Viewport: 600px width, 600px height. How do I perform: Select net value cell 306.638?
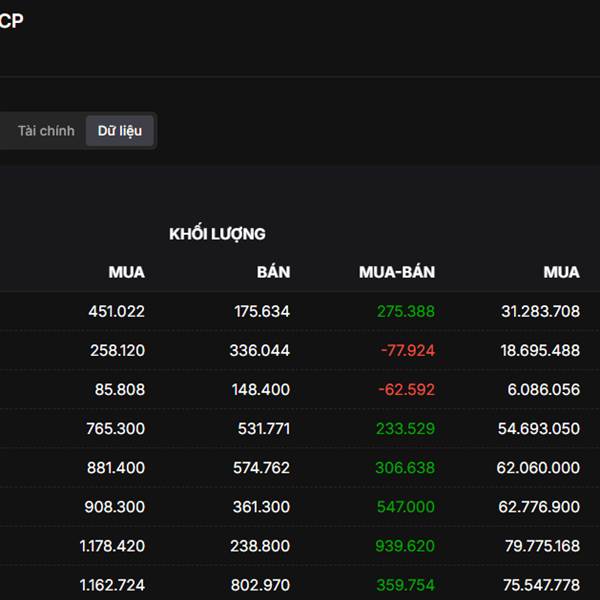[x=405, y=468]
